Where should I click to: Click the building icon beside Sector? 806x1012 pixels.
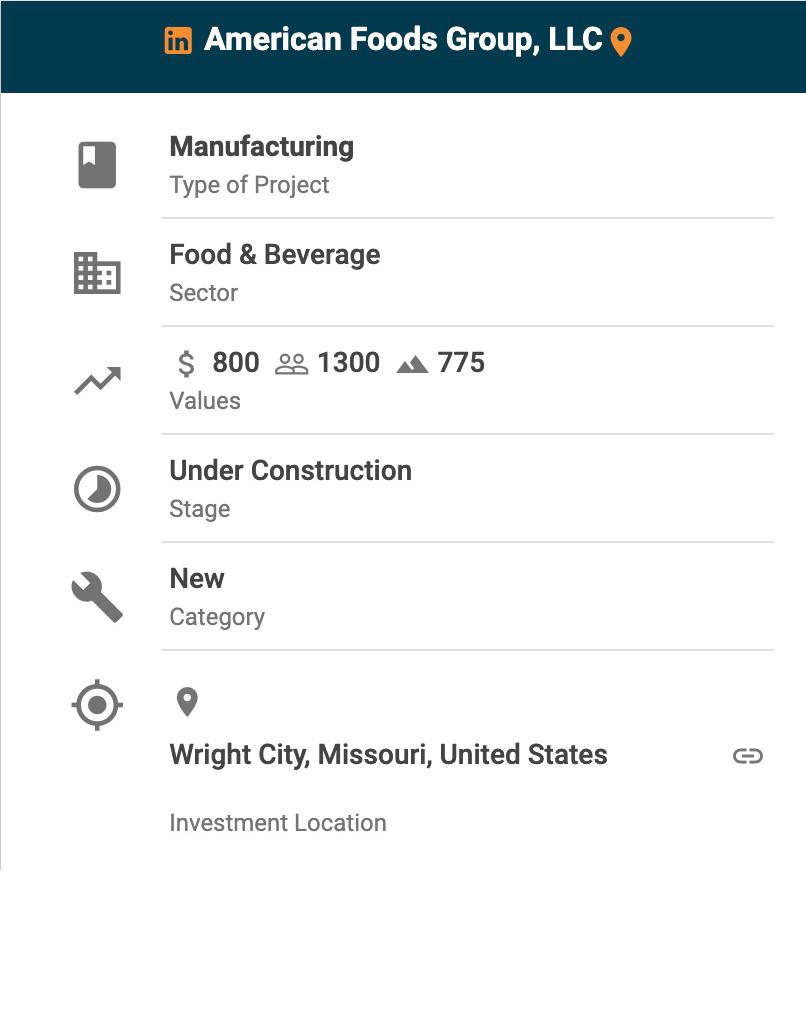(97, 273)
